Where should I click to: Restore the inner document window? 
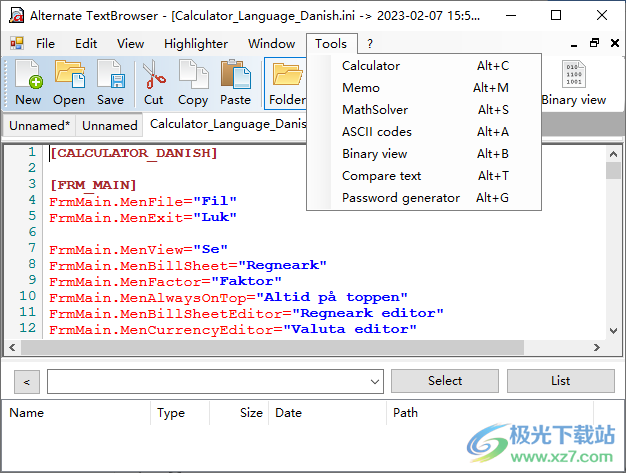point(594,43)
